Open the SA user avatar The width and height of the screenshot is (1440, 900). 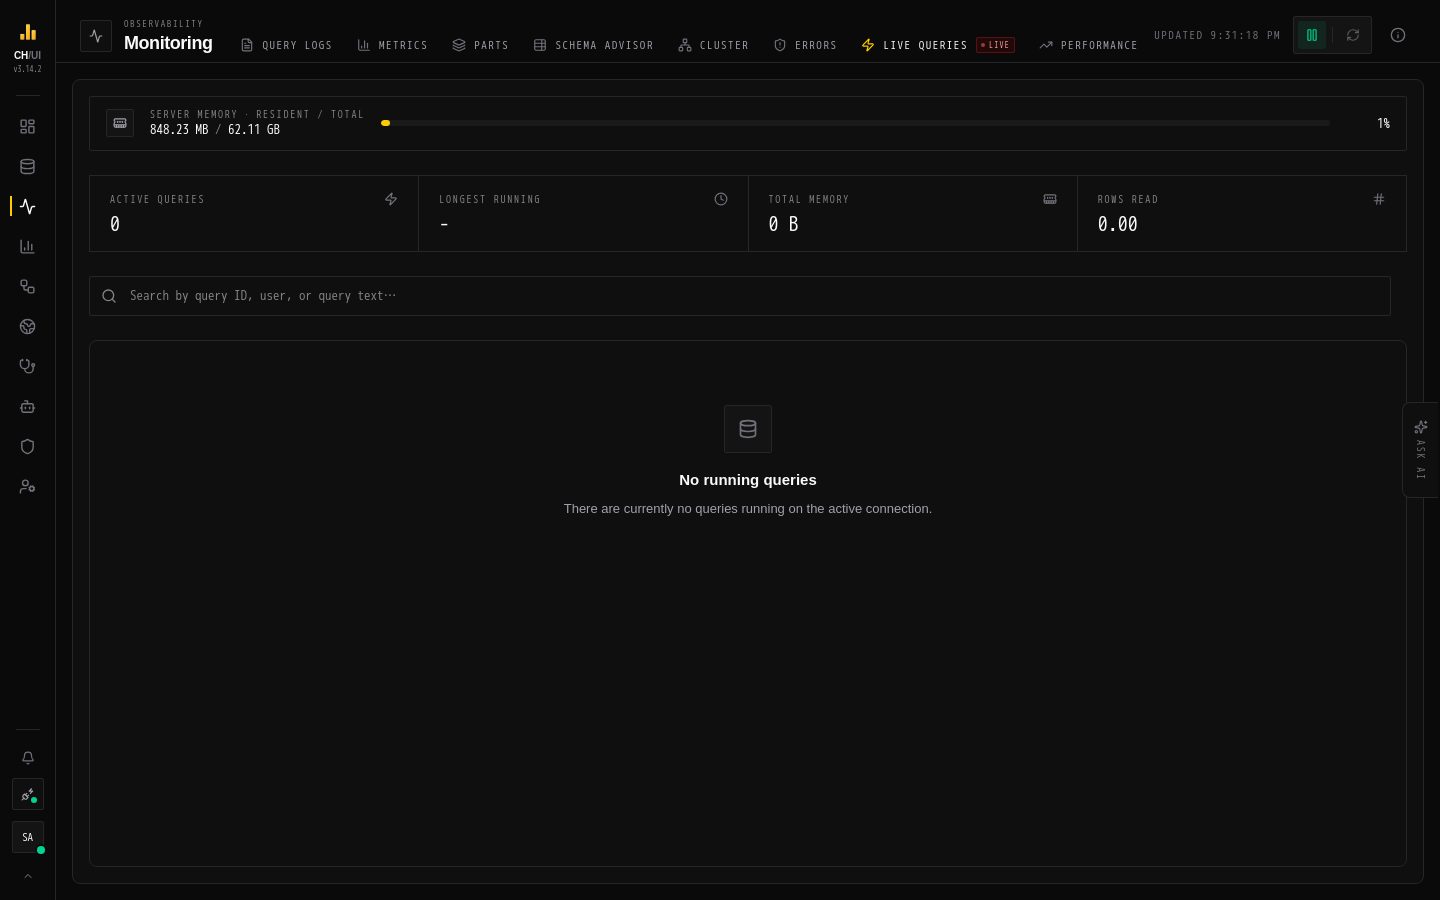point(27,837)
